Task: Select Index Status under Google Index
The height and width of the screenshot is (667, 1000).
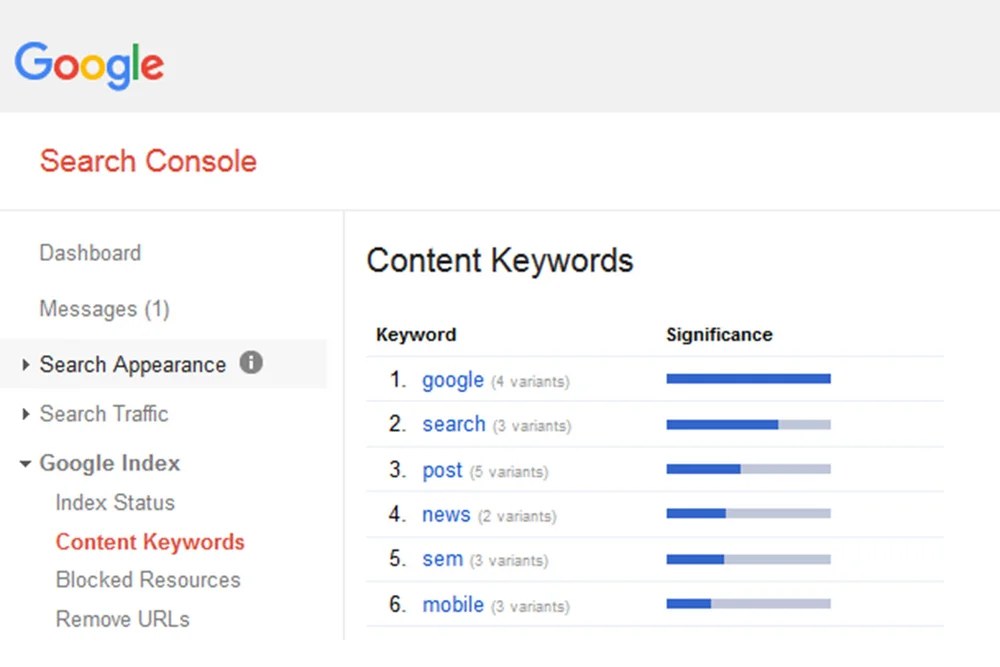Action: pos(115,502)
